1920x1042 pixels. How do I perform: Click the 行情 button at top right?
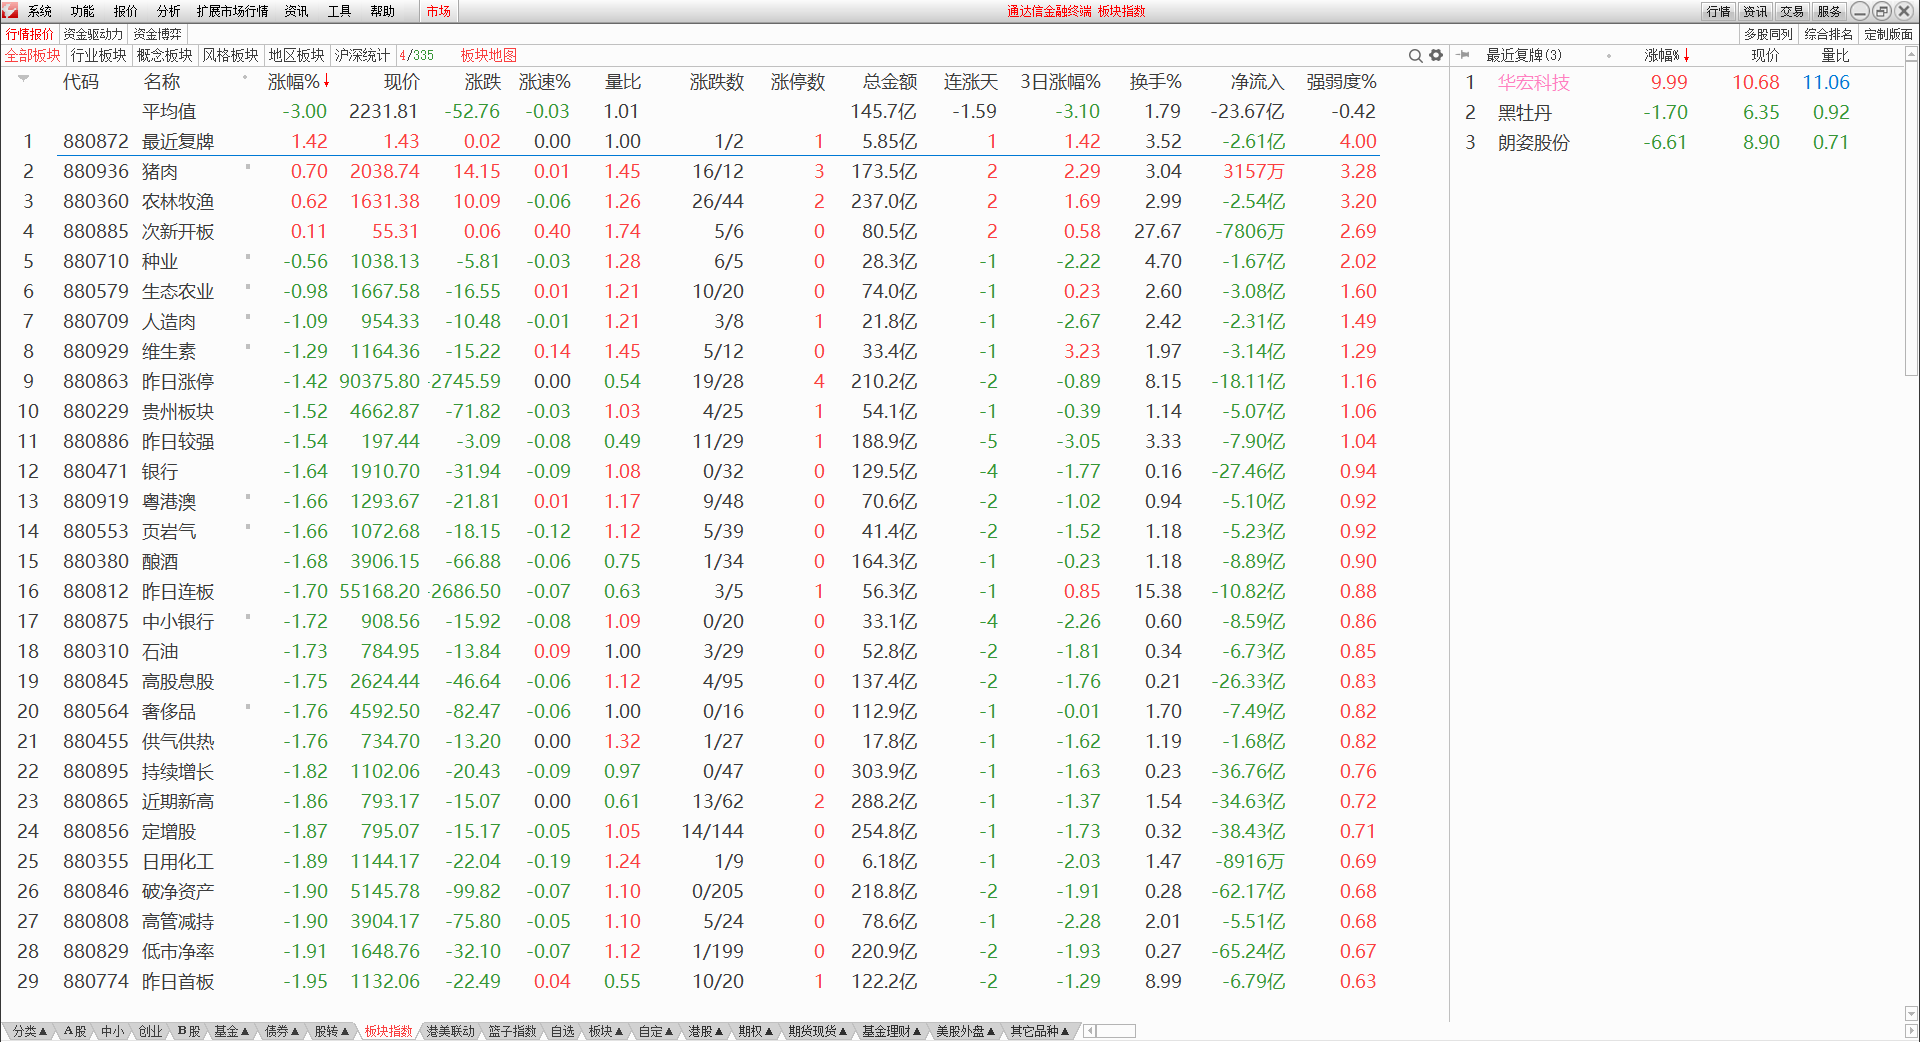1719,11
